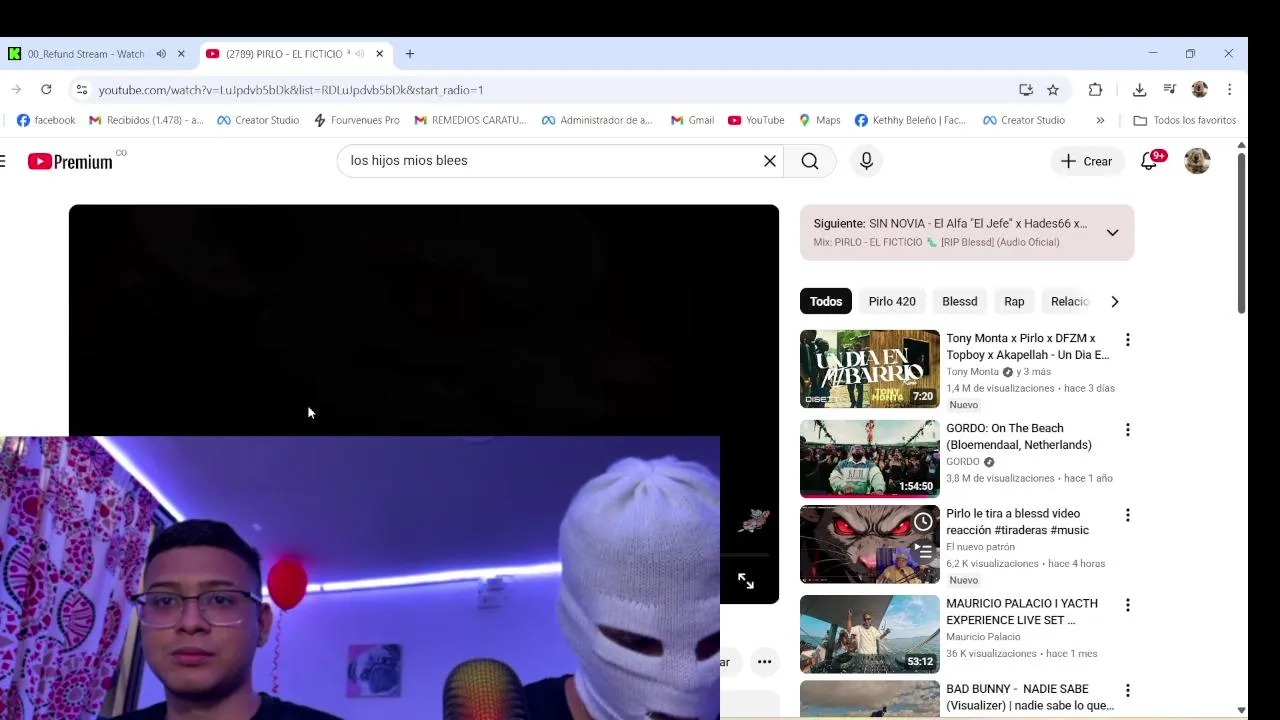Open the Fourvenues Pro bookmark

click(x=357, y=120)
